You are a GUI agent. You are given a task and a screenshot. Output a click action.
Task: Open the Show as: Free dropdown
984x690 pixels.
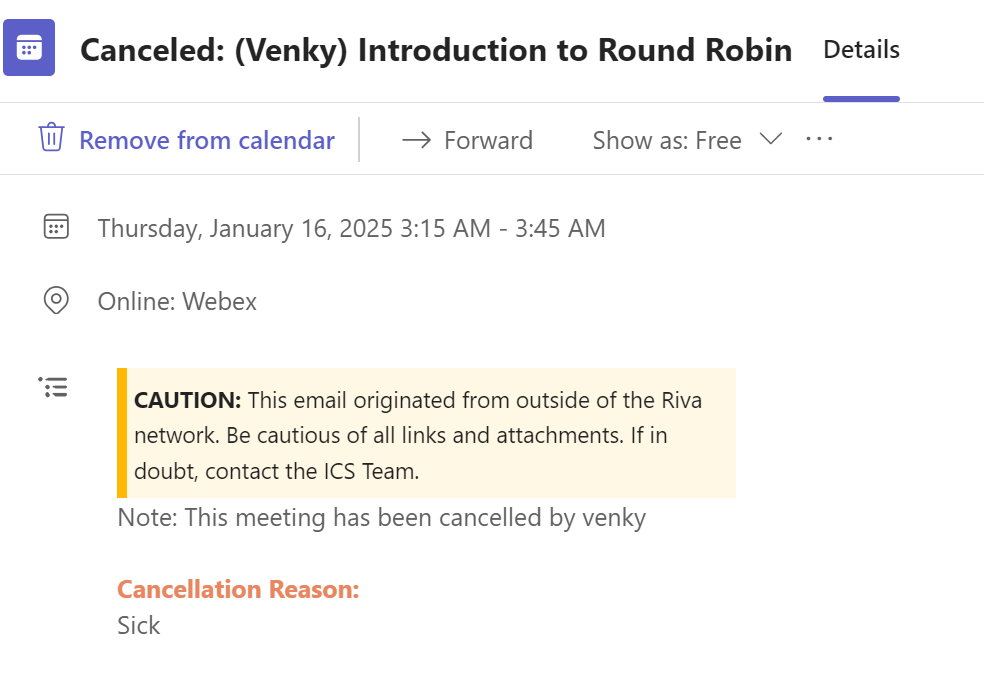coord(667,141)
